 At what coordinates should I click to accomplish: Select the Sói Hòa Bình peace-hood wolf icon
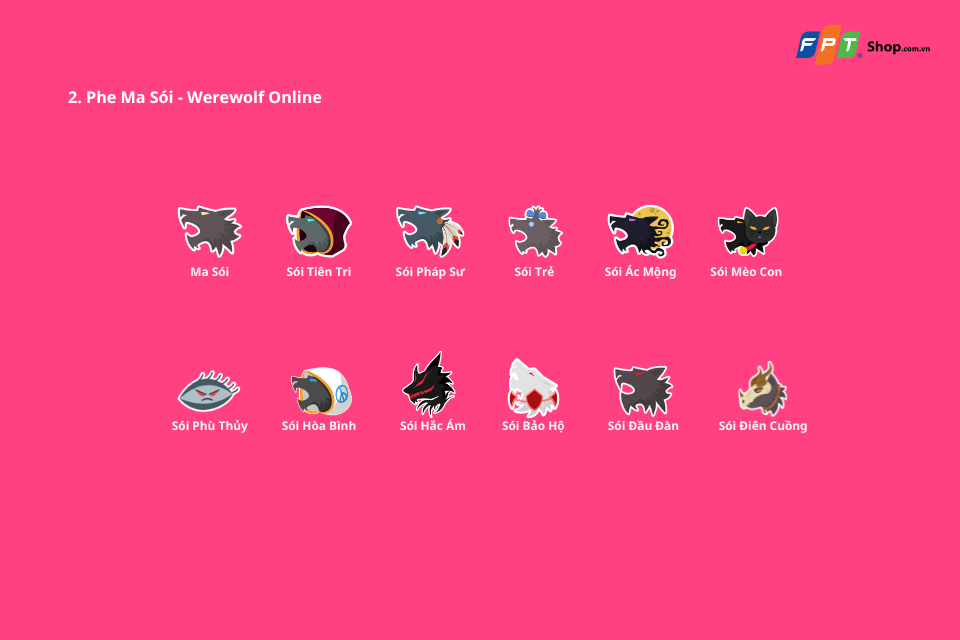click(x=321, y=391)
